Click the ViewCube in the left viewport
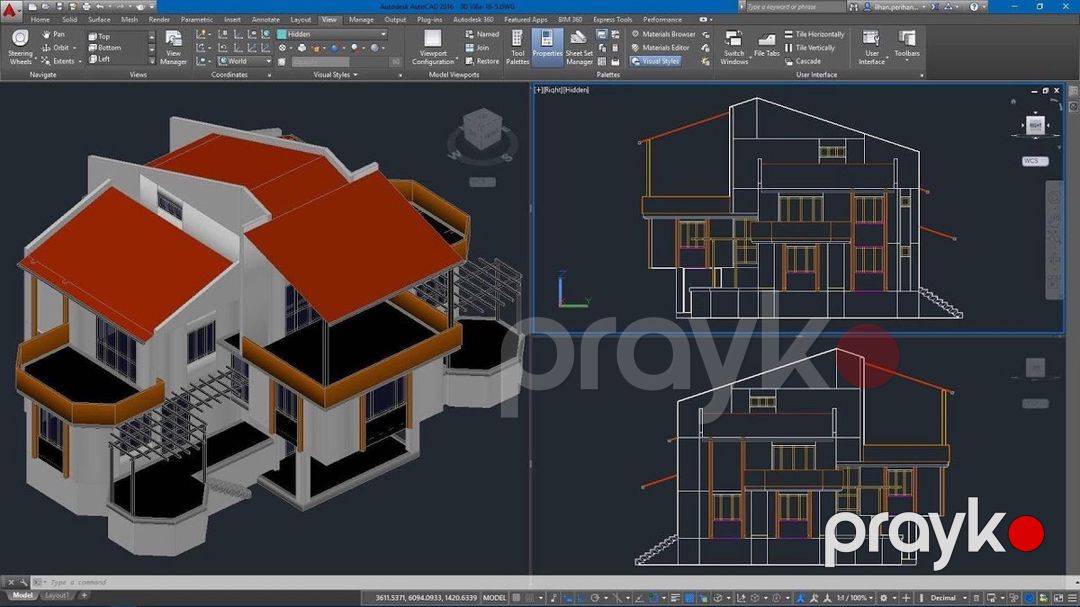1080x607 pixels. pos(482,129)
